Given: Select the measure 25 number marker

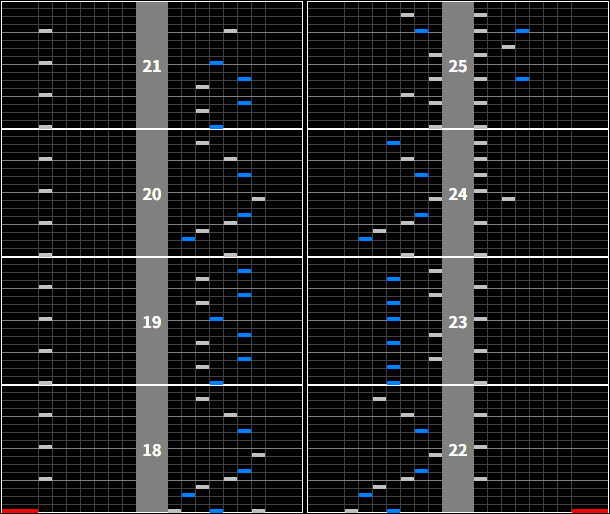Looking at the screenshot, I should pos(458,66).
